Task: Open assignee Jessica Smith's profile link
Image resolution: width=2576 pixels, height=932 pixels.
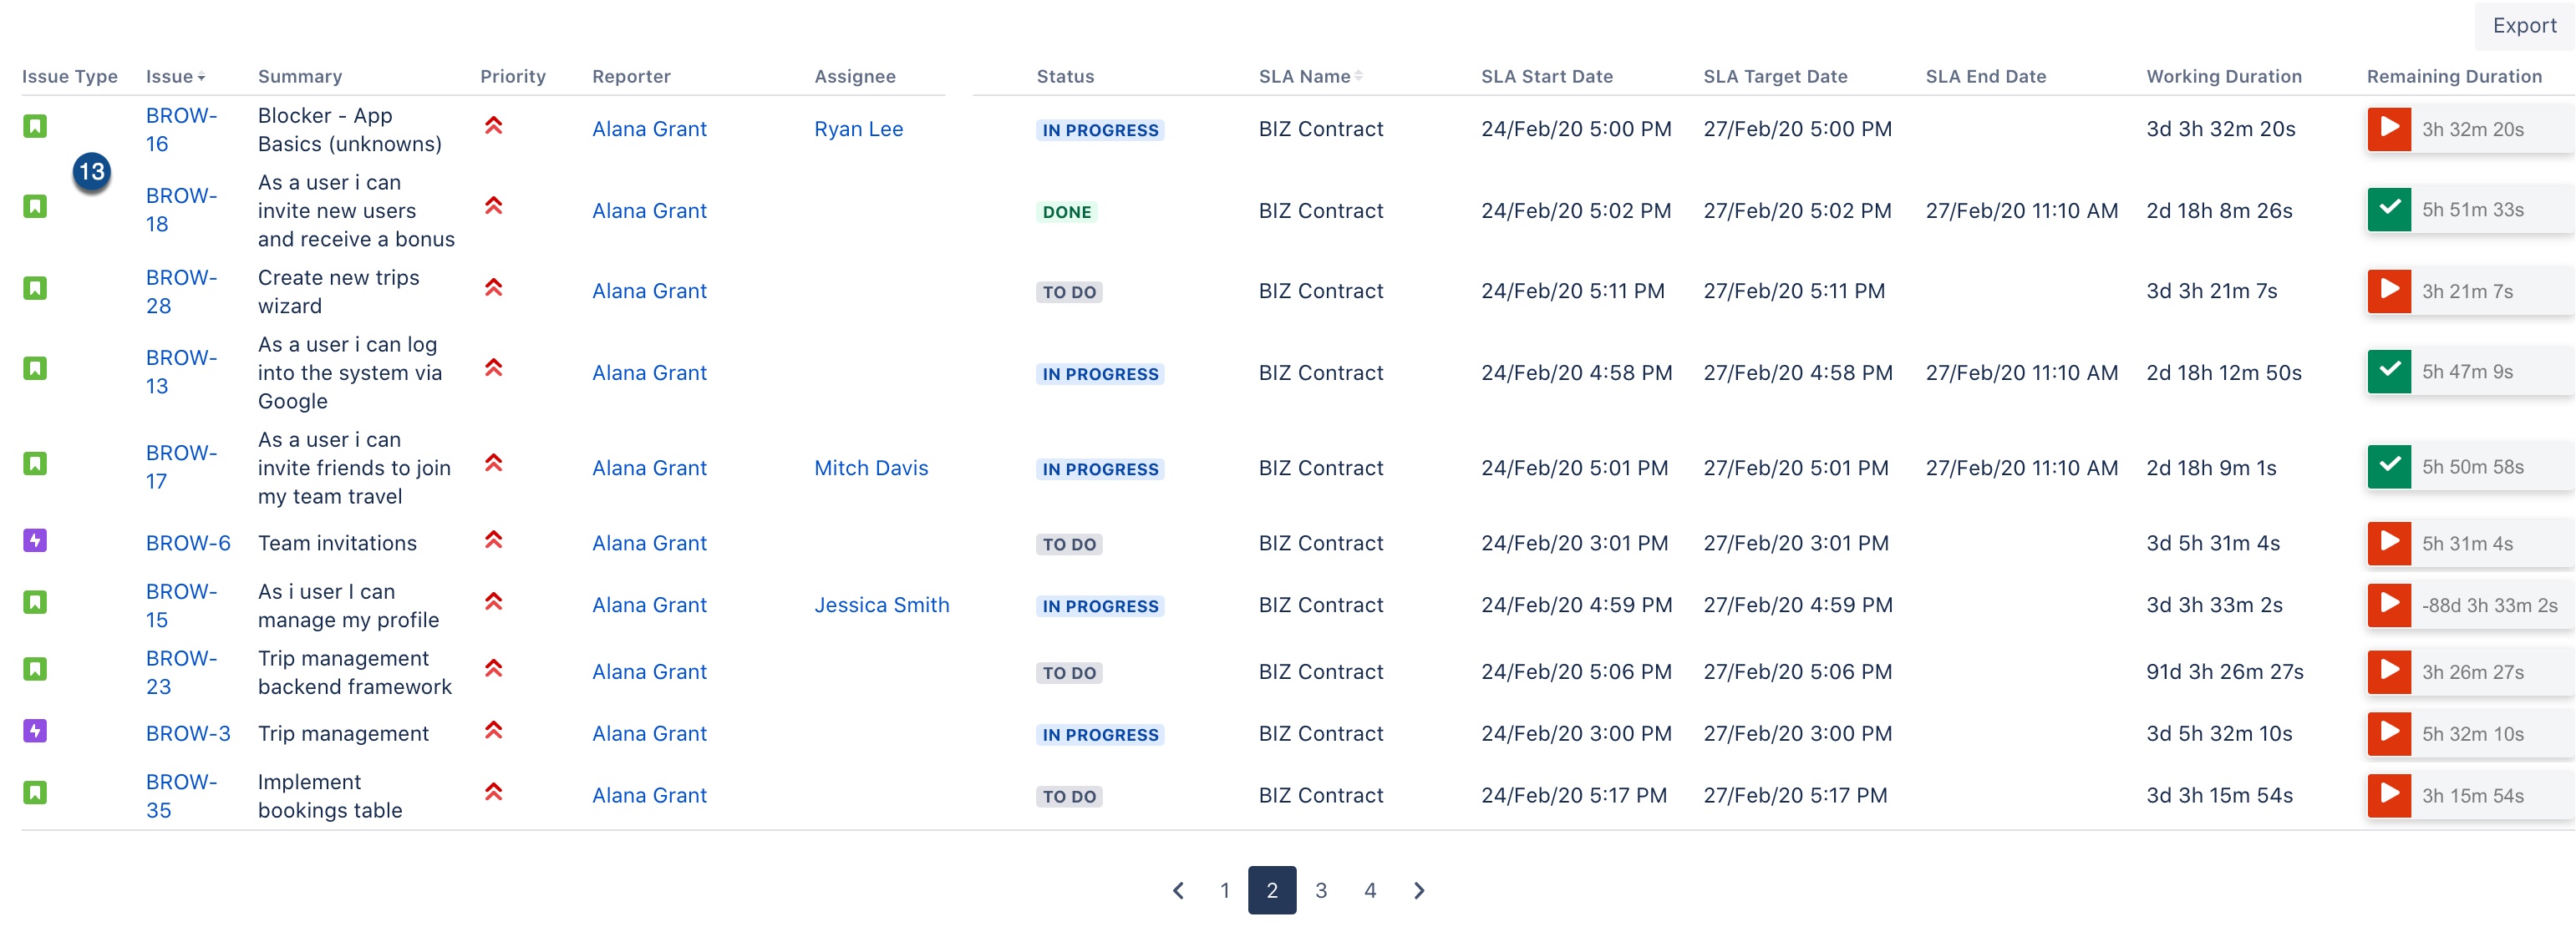Action: click(881, 605)
